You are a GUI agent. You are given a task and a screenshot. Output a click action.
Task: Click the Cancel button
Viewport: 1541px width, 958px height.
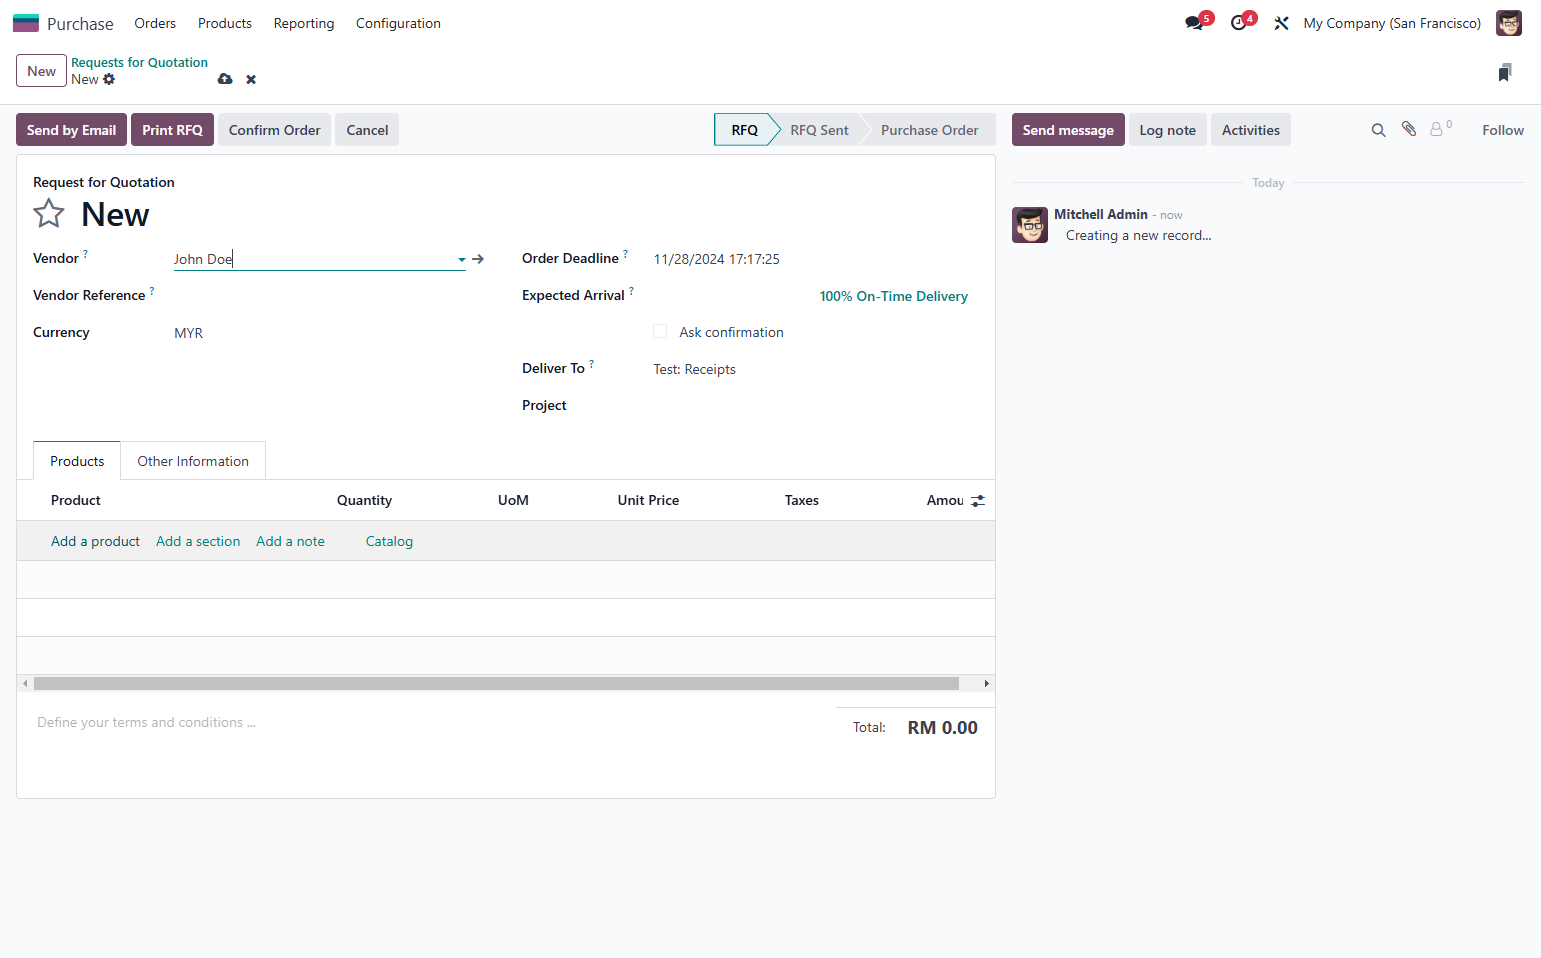pos(367,130)
